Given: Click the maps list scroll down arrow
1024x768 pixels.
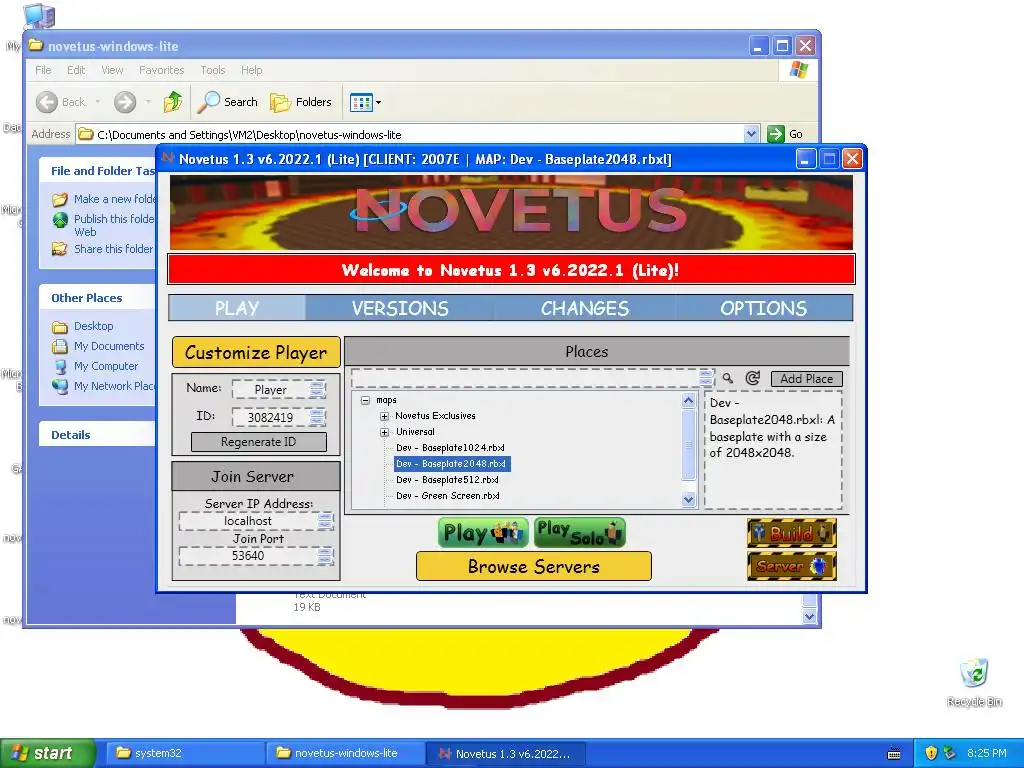Looking at the screenshot, I should (x=688, y=500).
